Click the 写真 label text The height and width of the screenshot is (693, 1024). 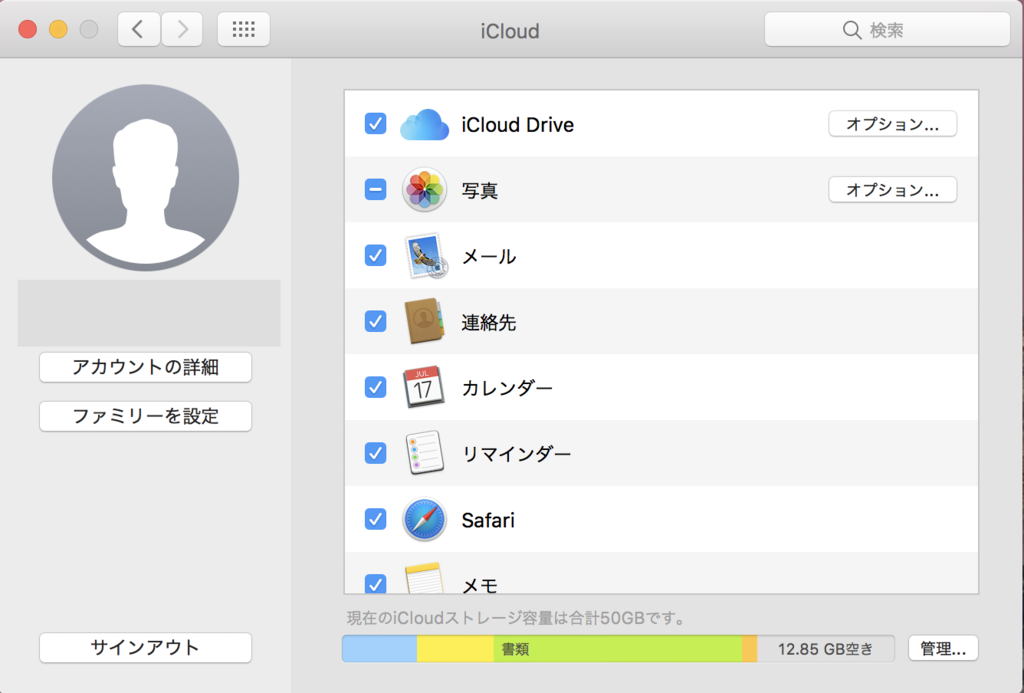tap(480, 191)
